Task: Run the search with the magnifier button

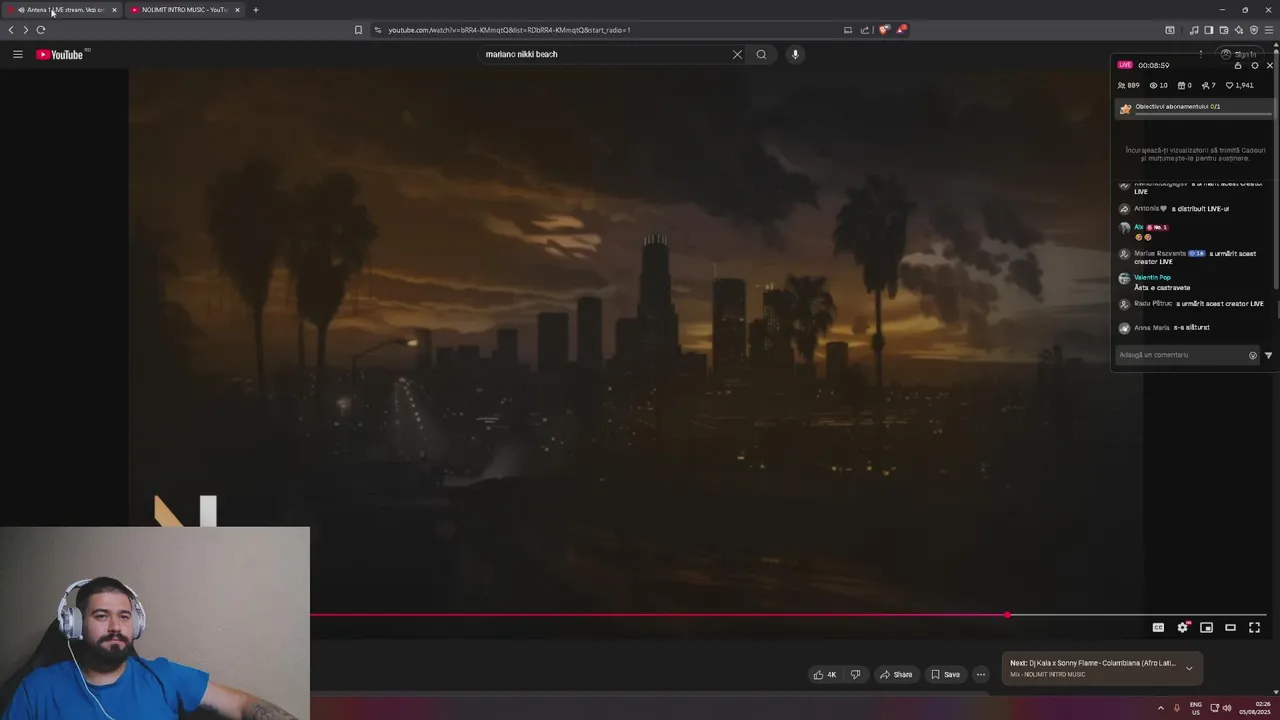Action: [x=761, y=54]
